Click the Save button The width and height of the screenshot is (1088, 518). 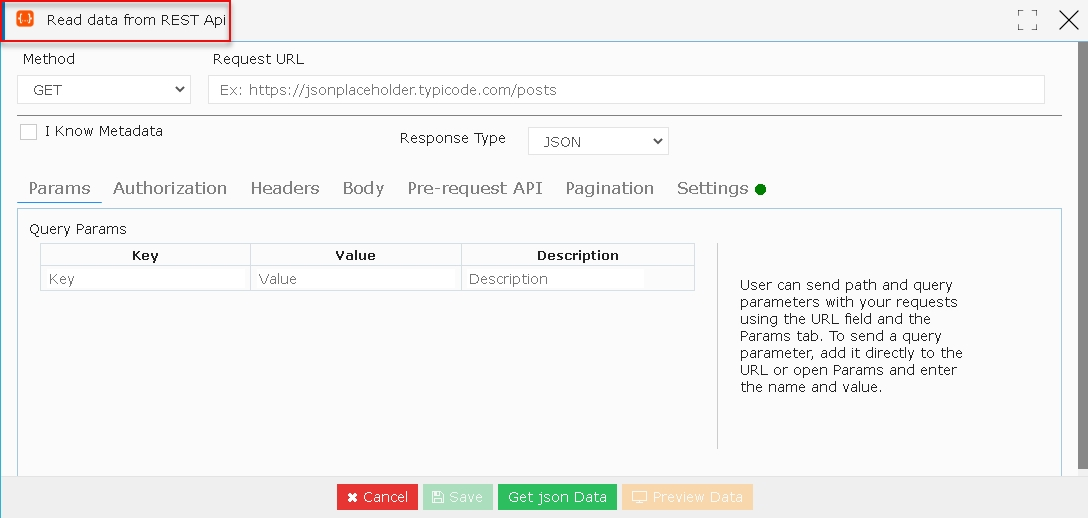click(458, 497)
